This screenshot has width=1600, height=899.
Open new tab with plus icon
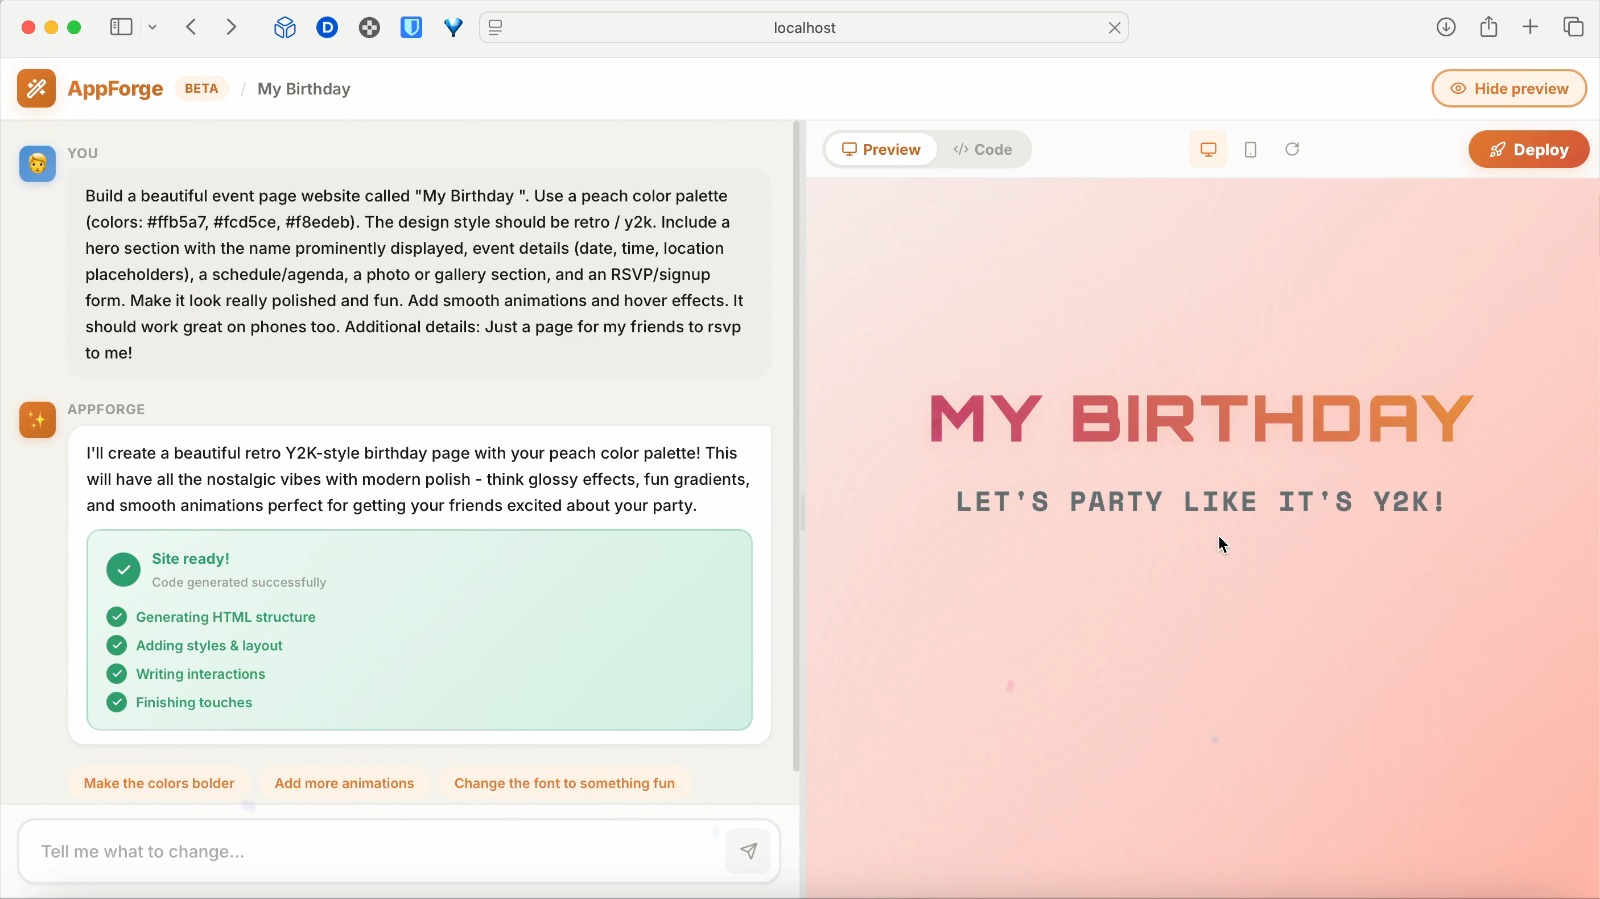(x=1530, y=27)
